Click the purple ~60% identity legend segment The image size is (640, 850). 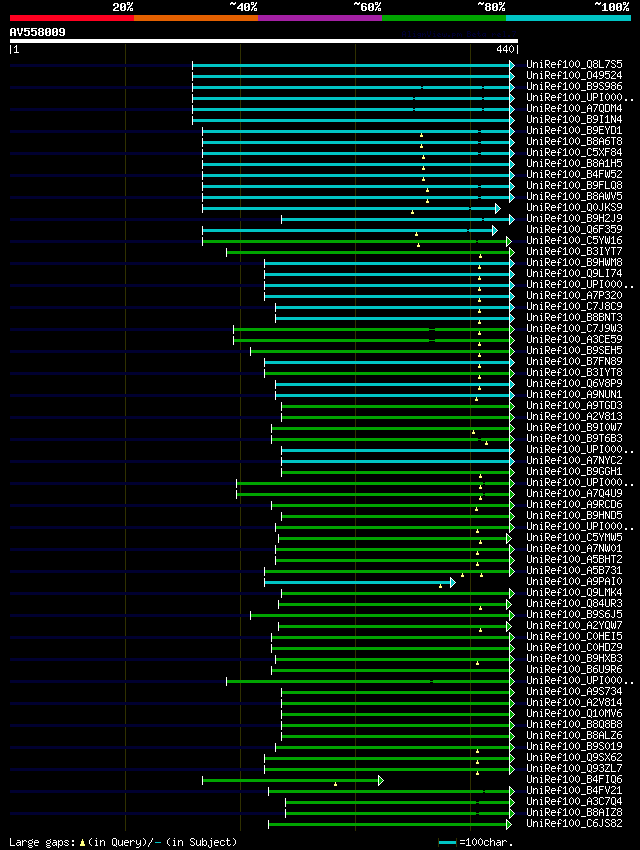pyautogui.click(x=320, y=18)
